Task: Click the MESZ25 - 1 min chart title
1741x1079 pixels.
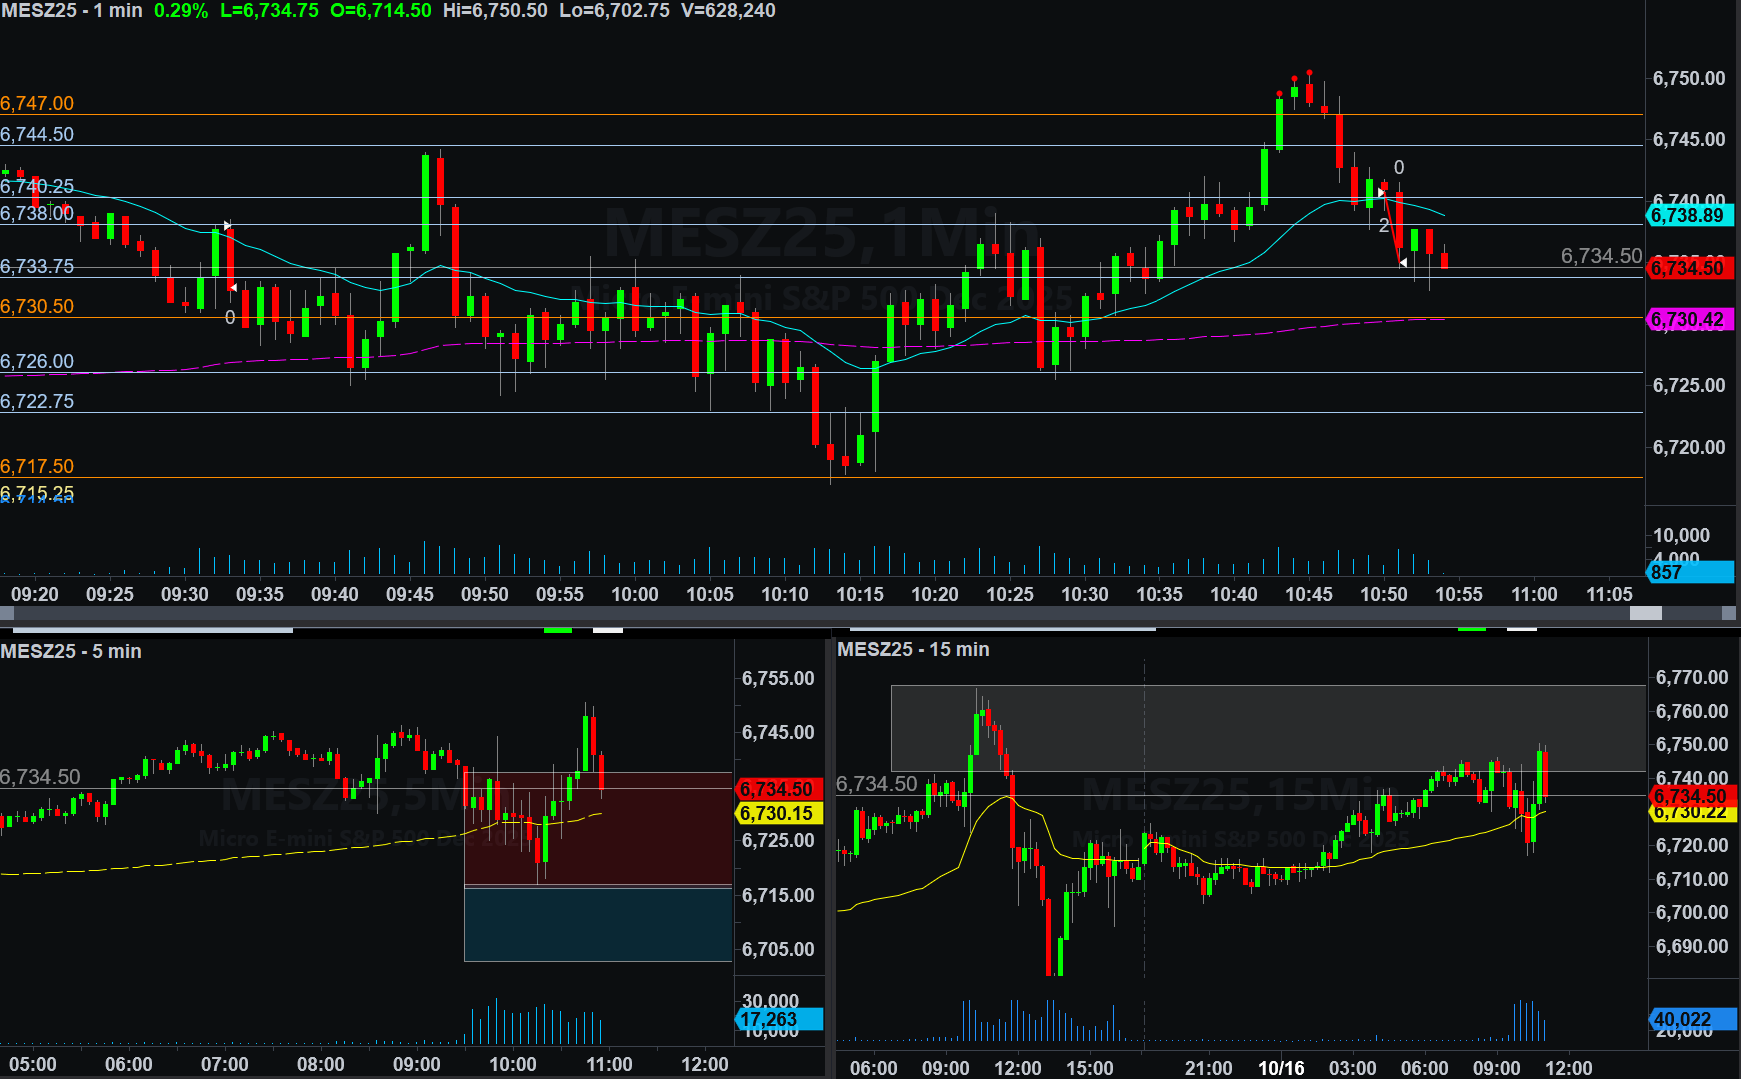Action: [72, 11]
